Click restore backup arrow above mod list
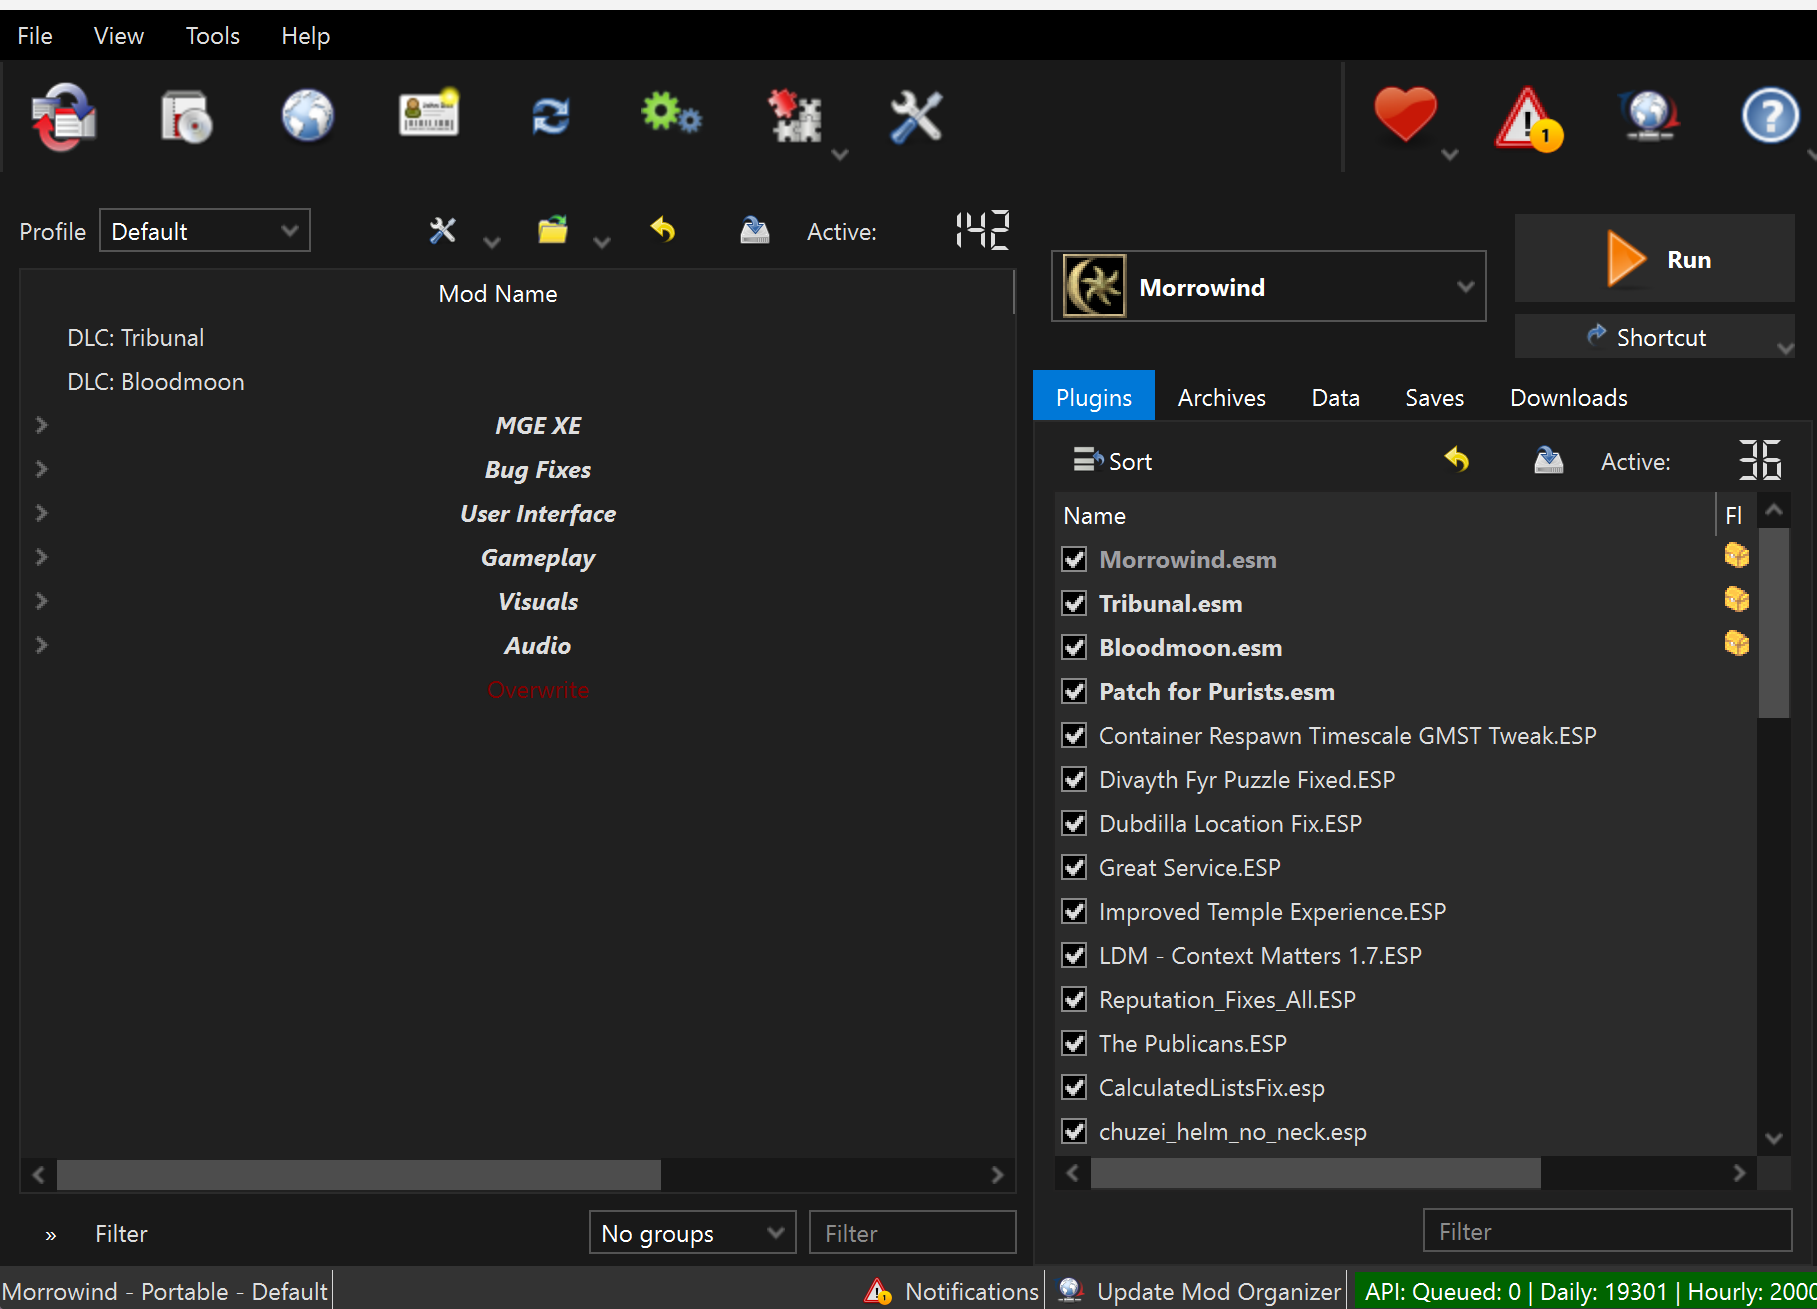Screen dimensions: 1817x1309 (x=663, y=230)
